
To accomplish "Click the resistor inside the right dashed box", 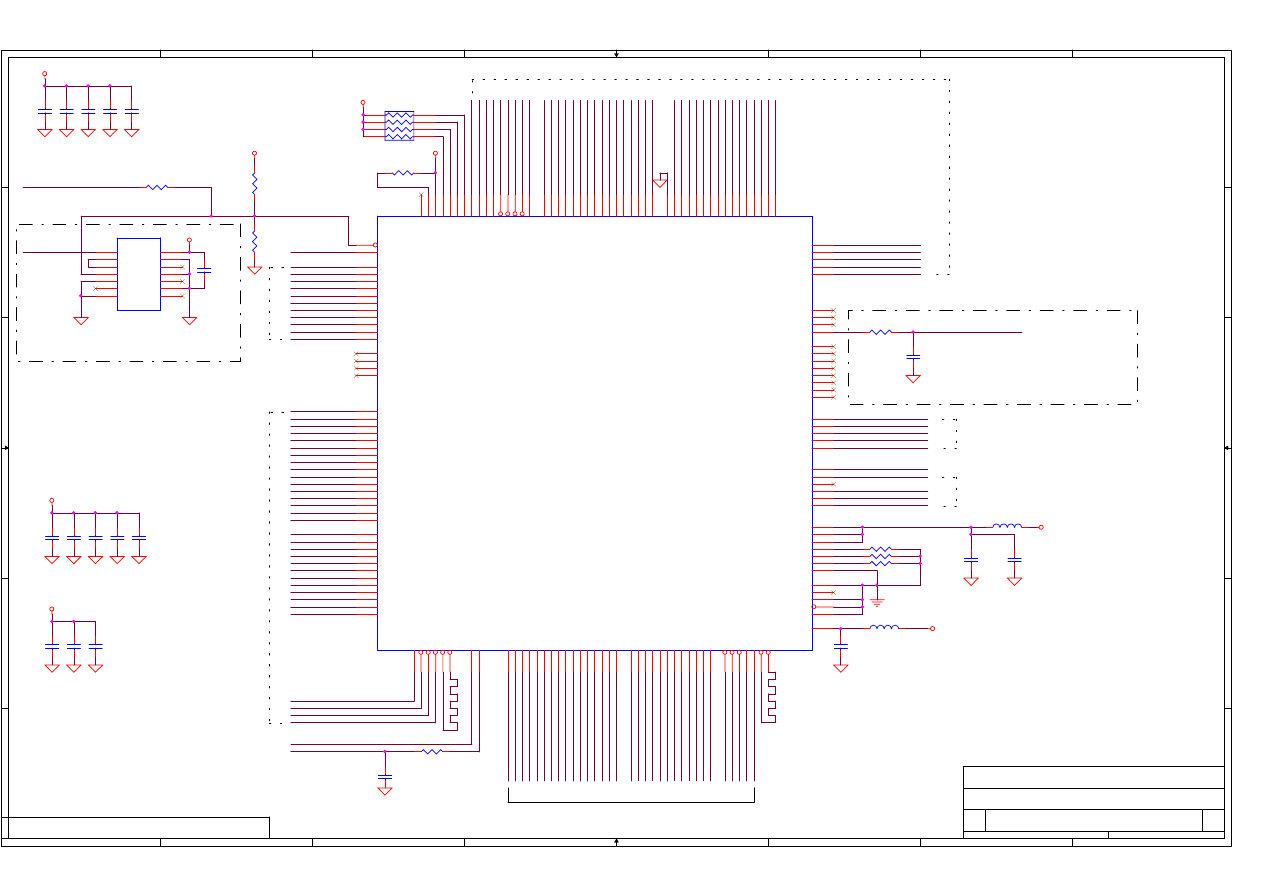I will [x=880, y=332].
